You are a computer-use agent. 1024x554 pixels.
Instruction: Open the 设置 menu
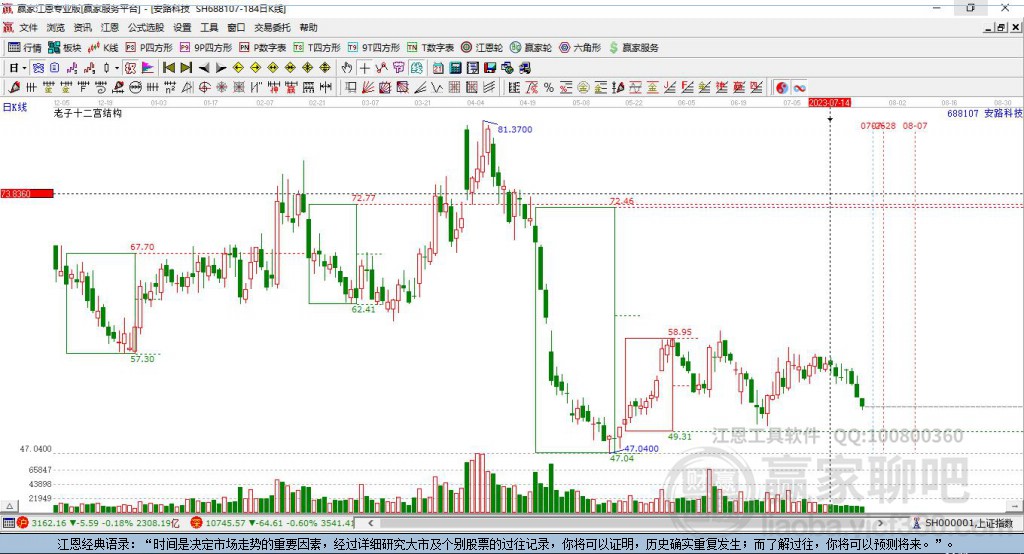[x=182, y=27]
